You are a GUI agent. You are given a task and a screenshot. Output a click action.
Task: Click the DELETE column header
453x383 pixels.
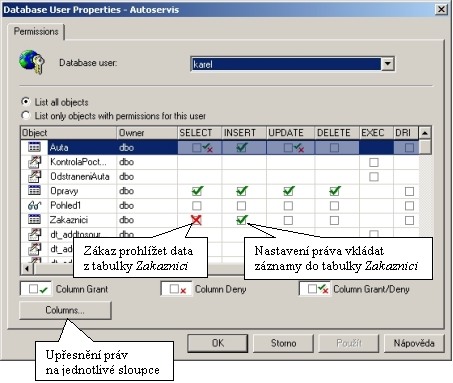click(337, 133)
